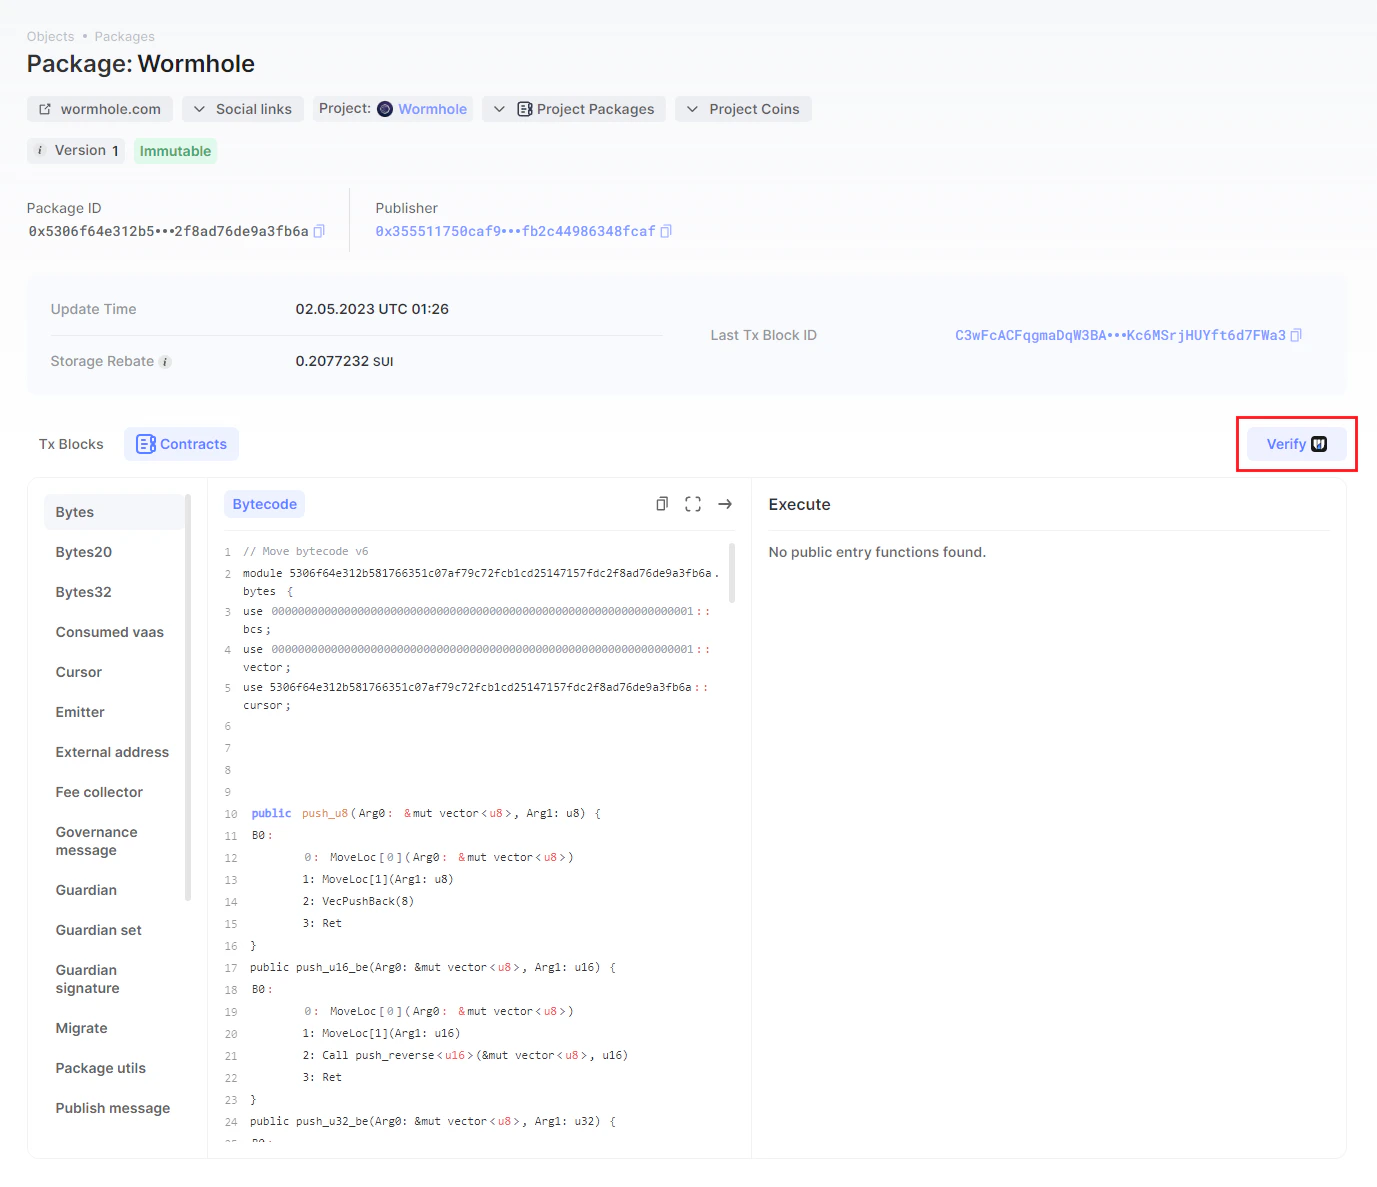1377x1187 pixels.
Task: Click the 'public push_u32_be' function line
Action: (x=433, y=1122)
